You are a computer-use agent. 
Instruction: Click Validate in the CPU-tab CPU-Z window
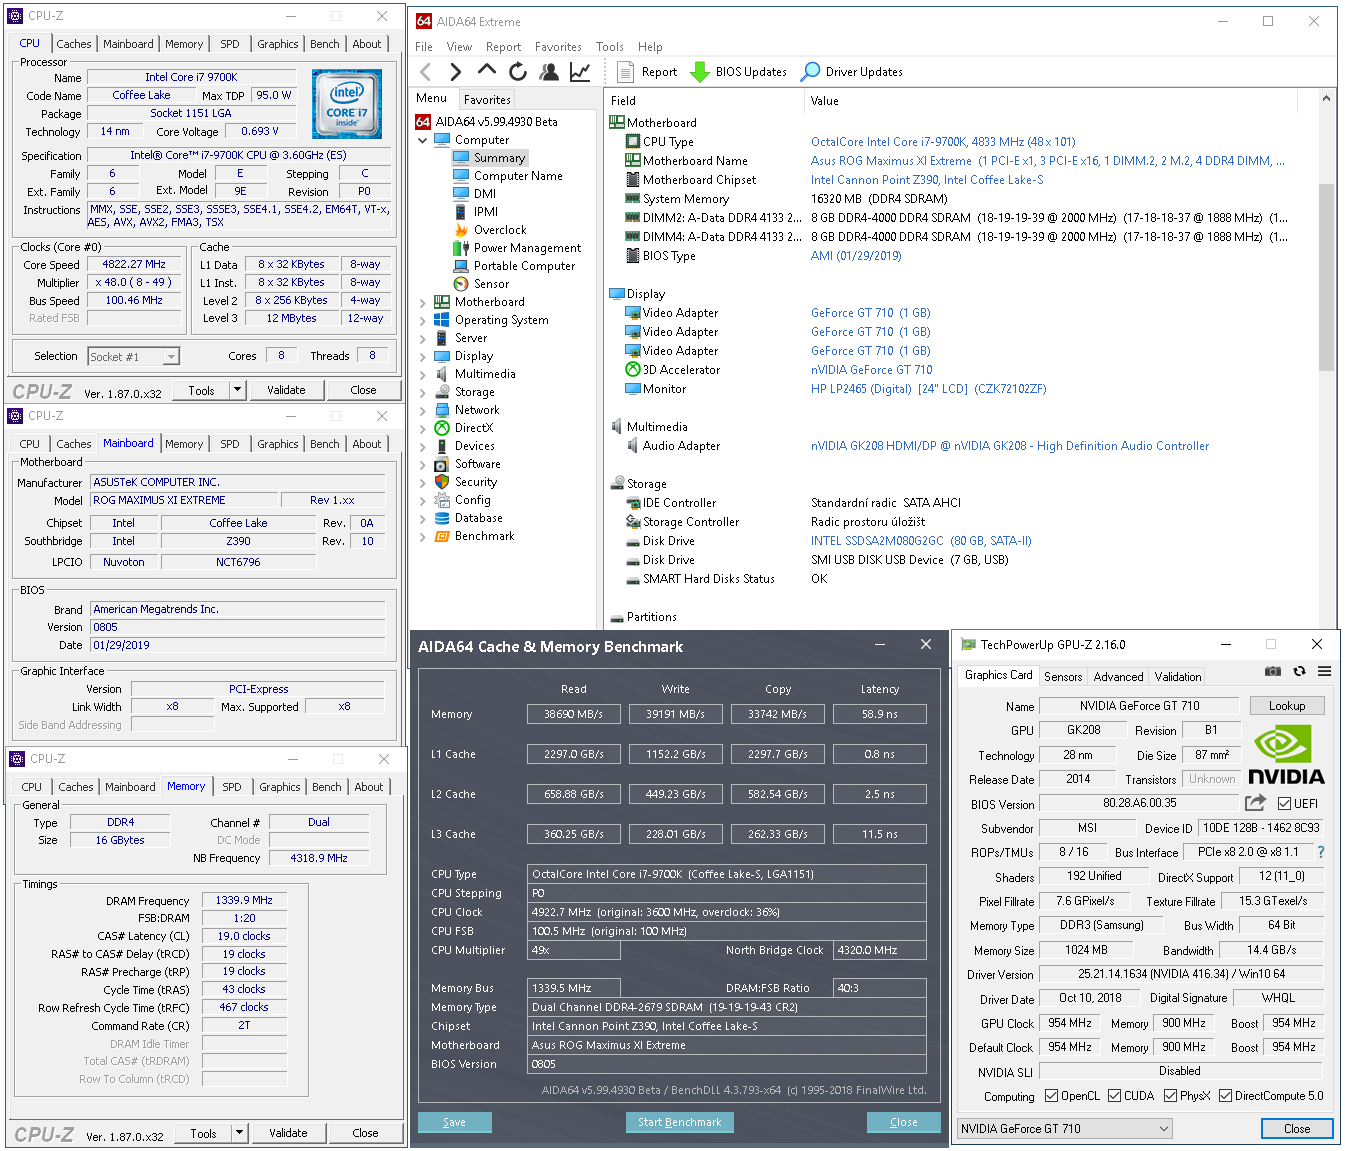287,390
